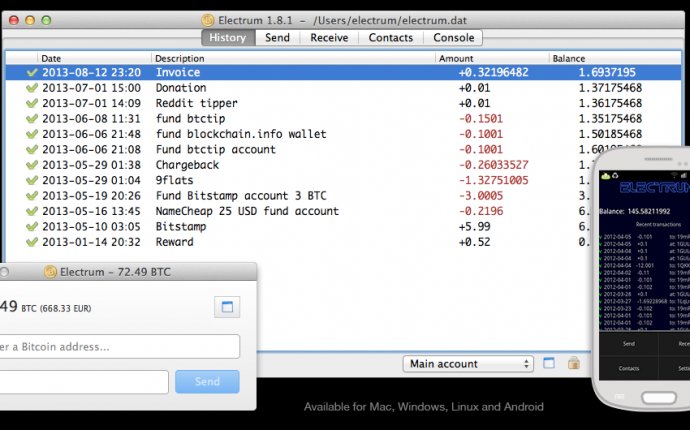This screenshot has width=690, height=430.
Task: Click balance 1.36175468
Action: (x=610, y=103)
